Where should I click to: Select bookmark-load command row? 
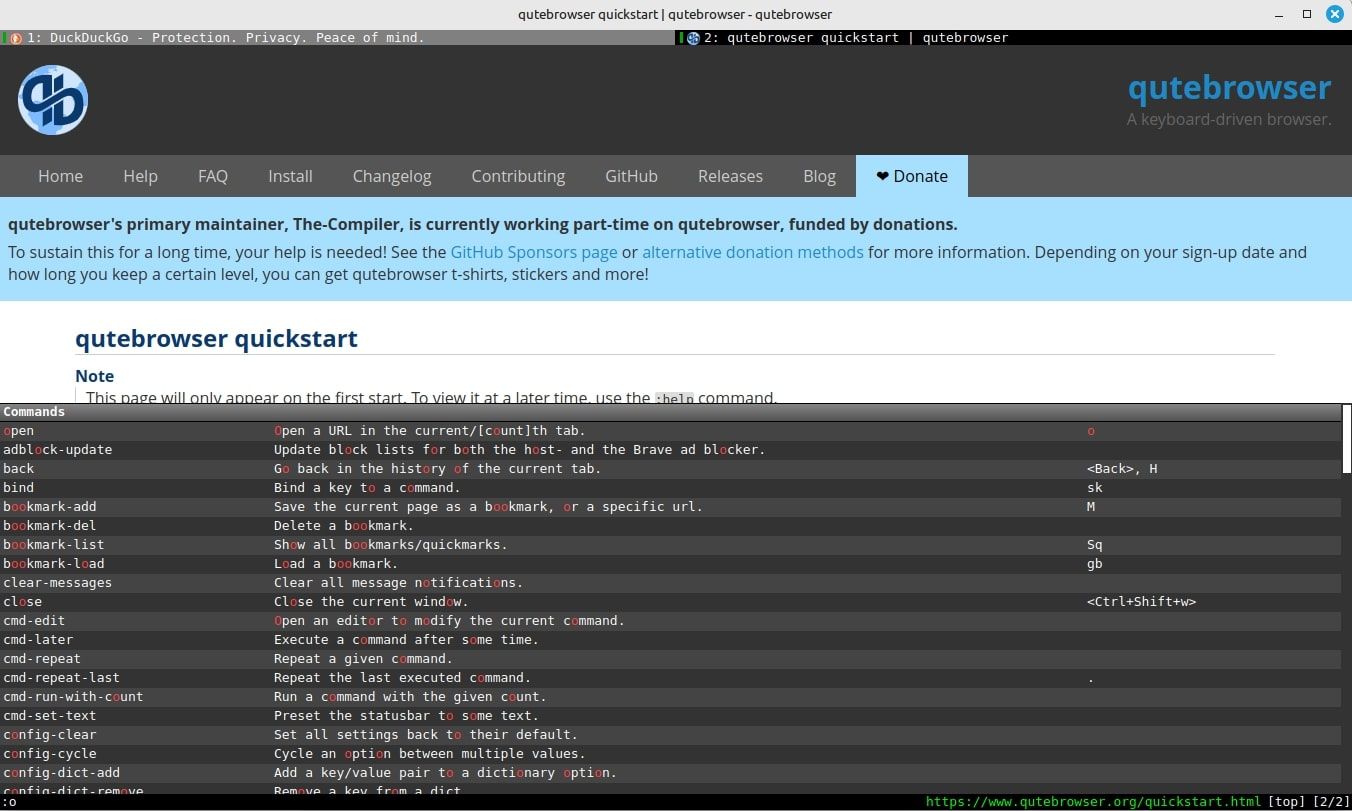670,564
